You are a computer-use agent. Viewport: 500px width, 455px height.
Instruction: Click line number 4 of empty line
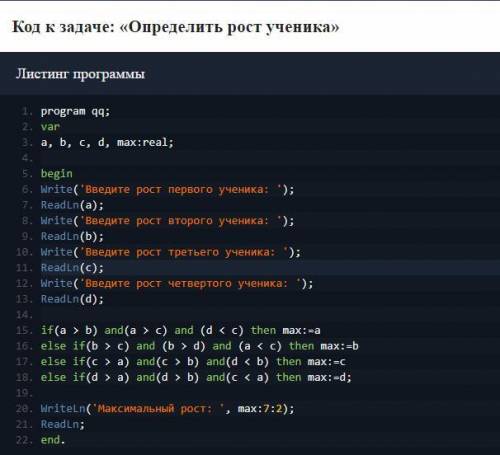27,158
